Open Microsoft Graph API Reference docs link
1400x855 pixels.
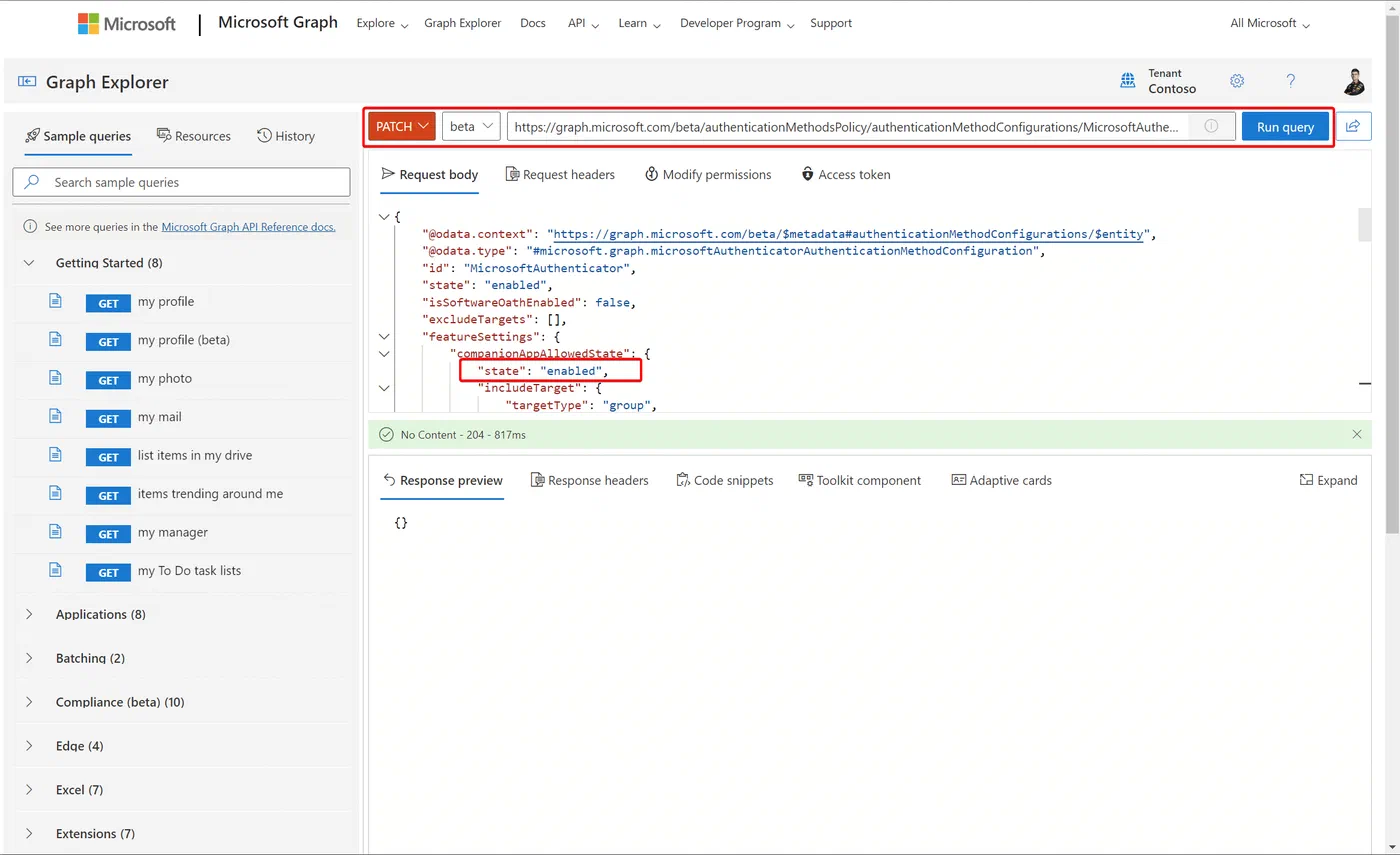pyautogui.click(x=248, y=227)
